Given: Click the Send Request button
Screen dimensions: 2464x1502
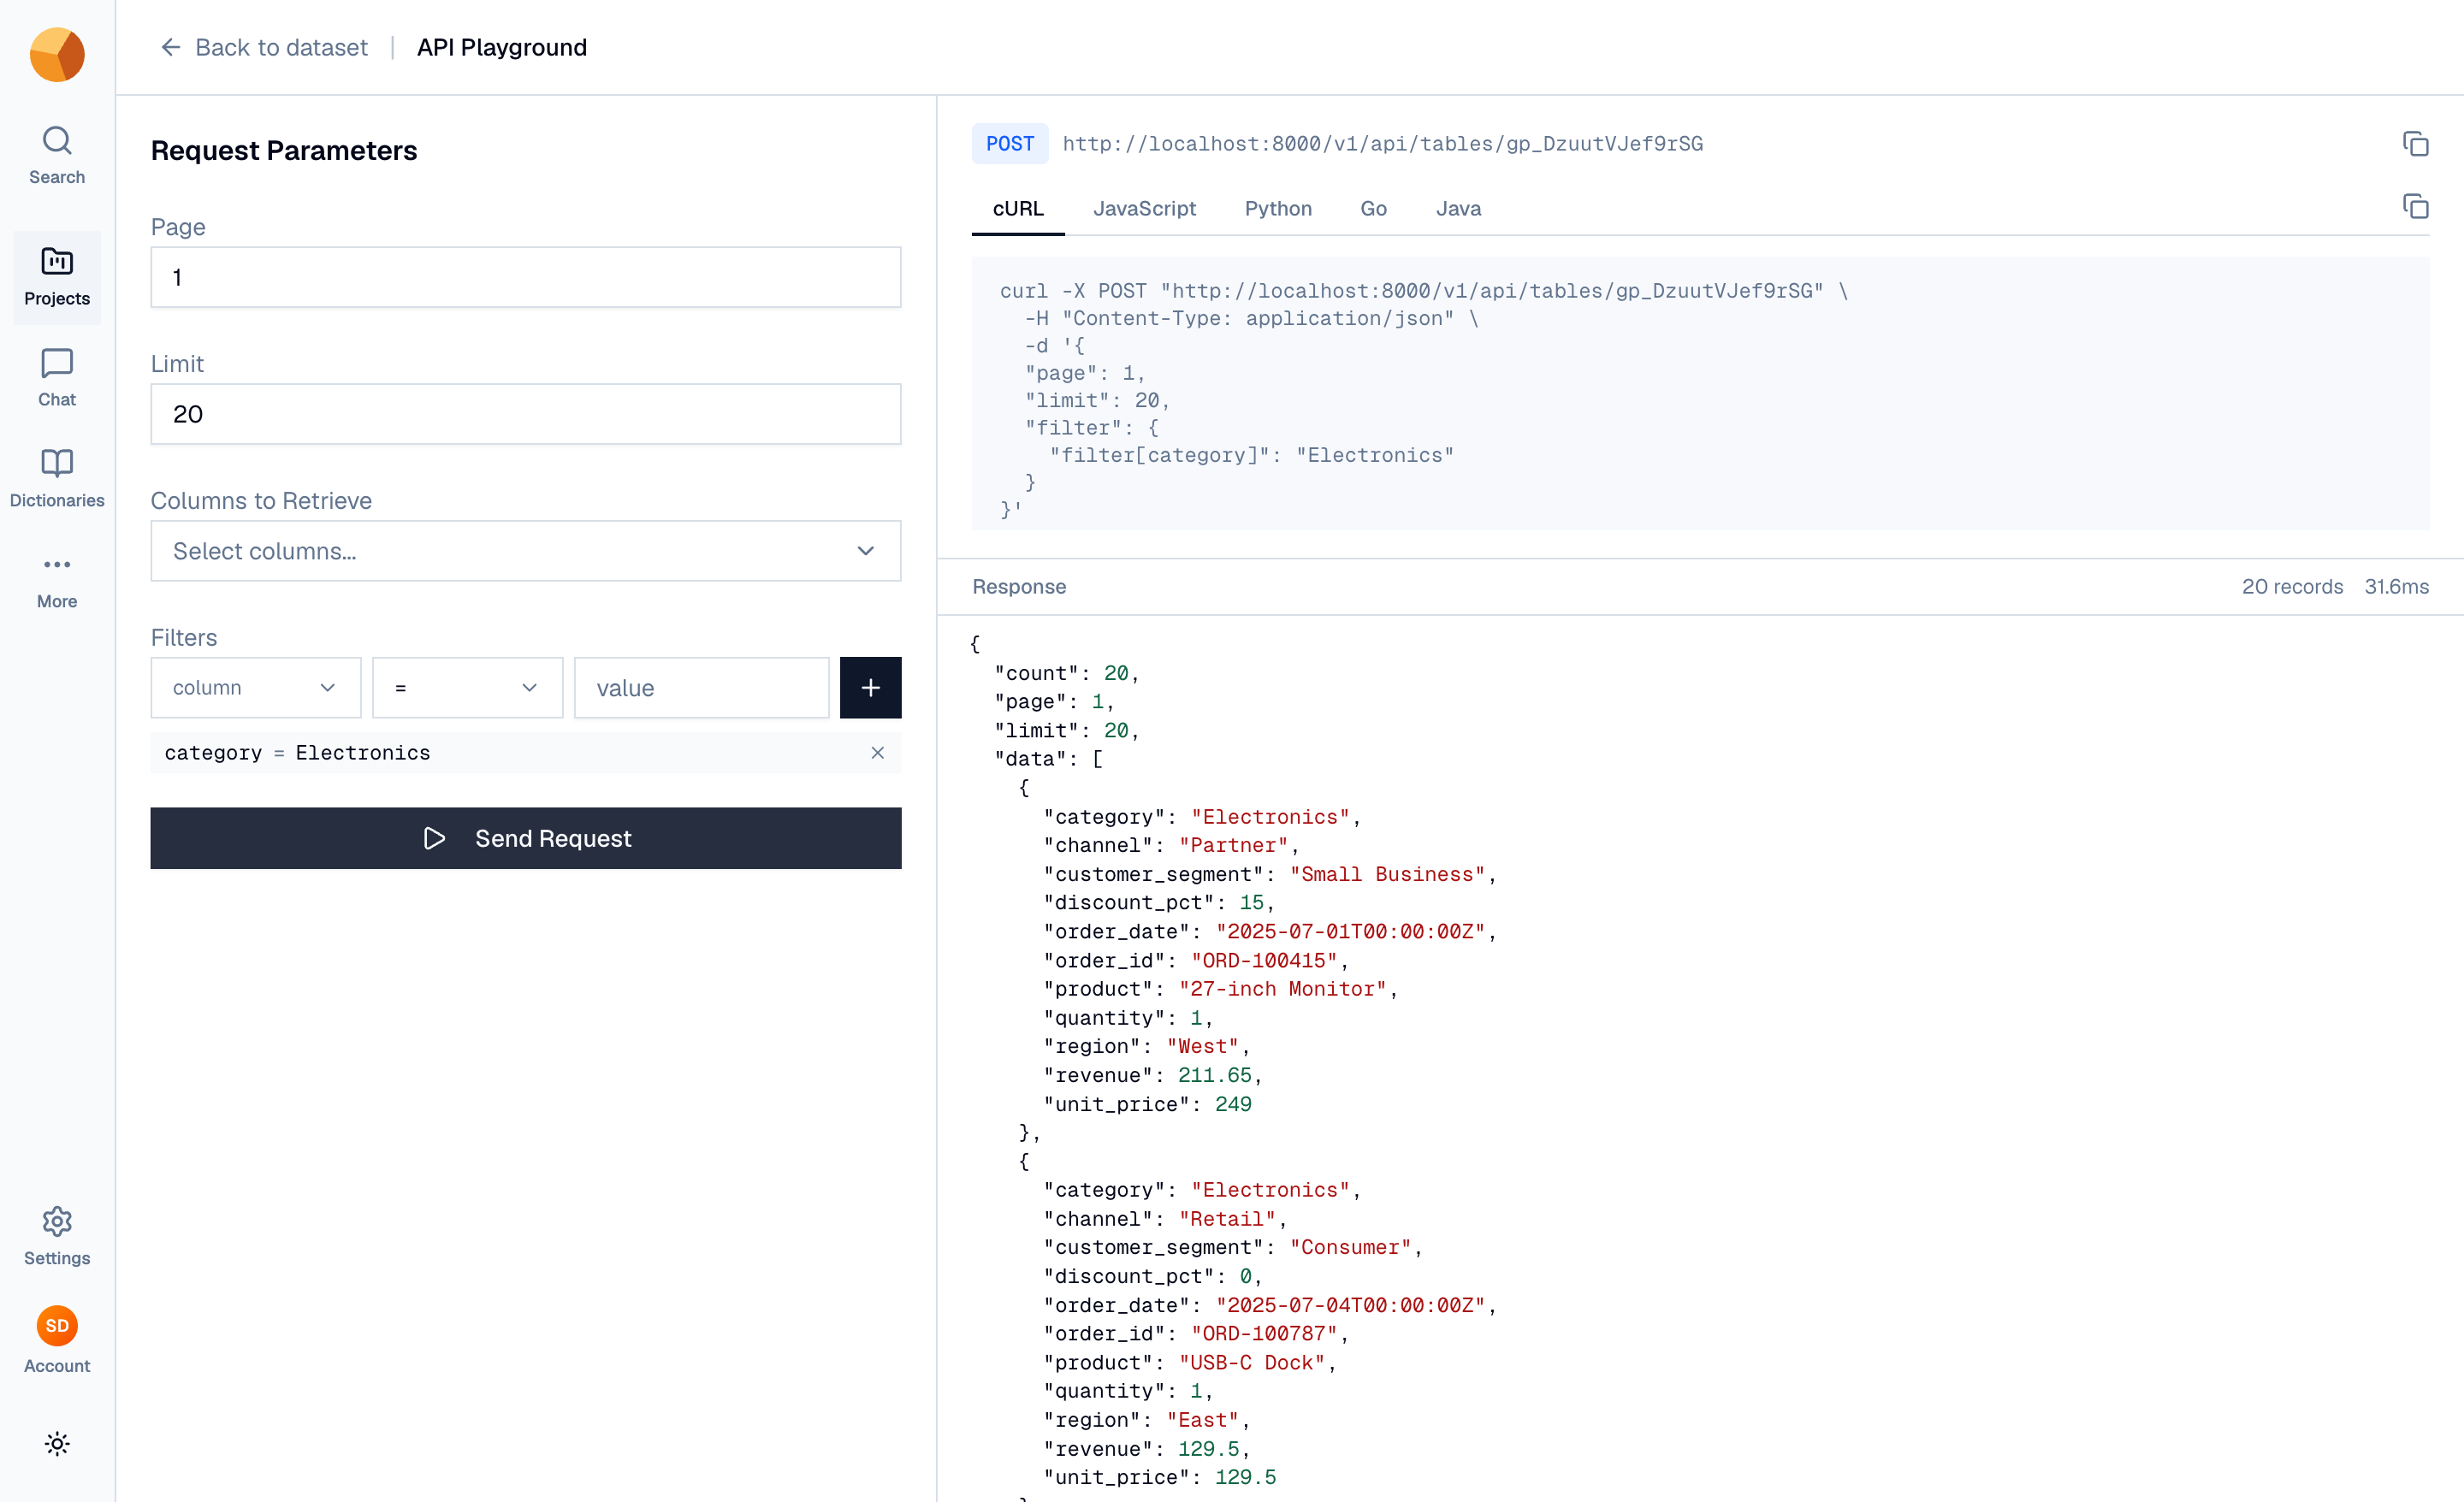Looking at the screenshot, I should coord(525,838).
